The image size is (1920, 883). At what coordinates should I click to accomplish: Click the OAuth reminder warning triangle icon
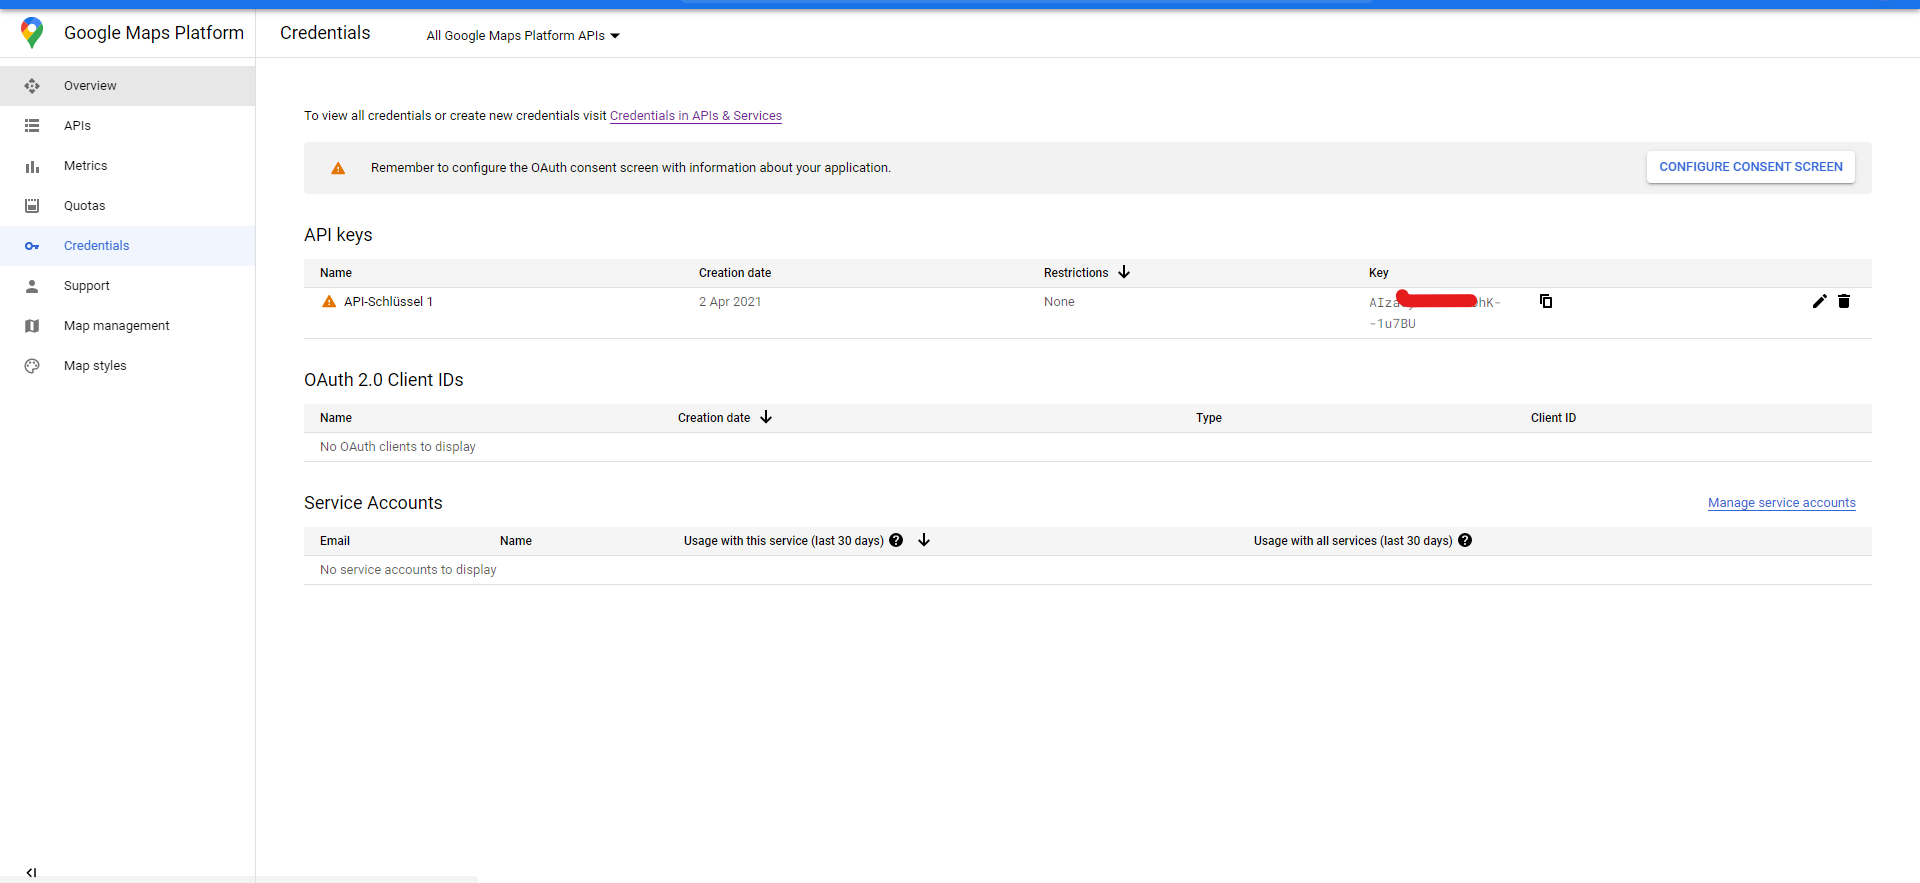tap(338, 168)
